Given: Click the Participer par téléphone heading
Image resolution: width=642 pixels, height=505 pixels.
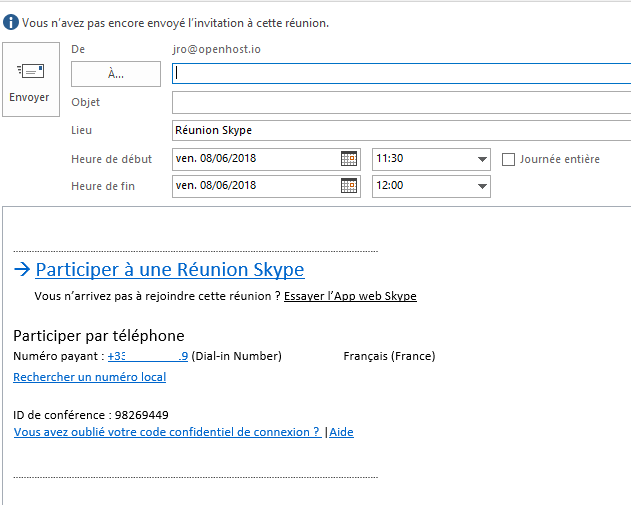Looking at the screenshot, I should tap(99, 336).
